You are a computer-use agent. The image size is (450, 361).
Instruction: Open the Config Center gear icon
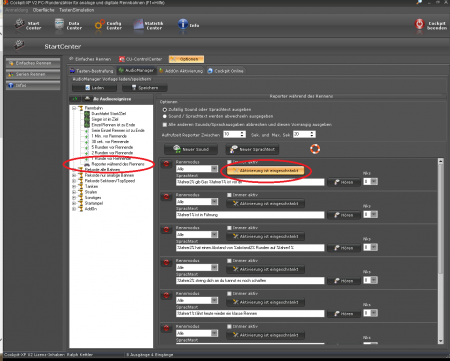pos(99,25)
